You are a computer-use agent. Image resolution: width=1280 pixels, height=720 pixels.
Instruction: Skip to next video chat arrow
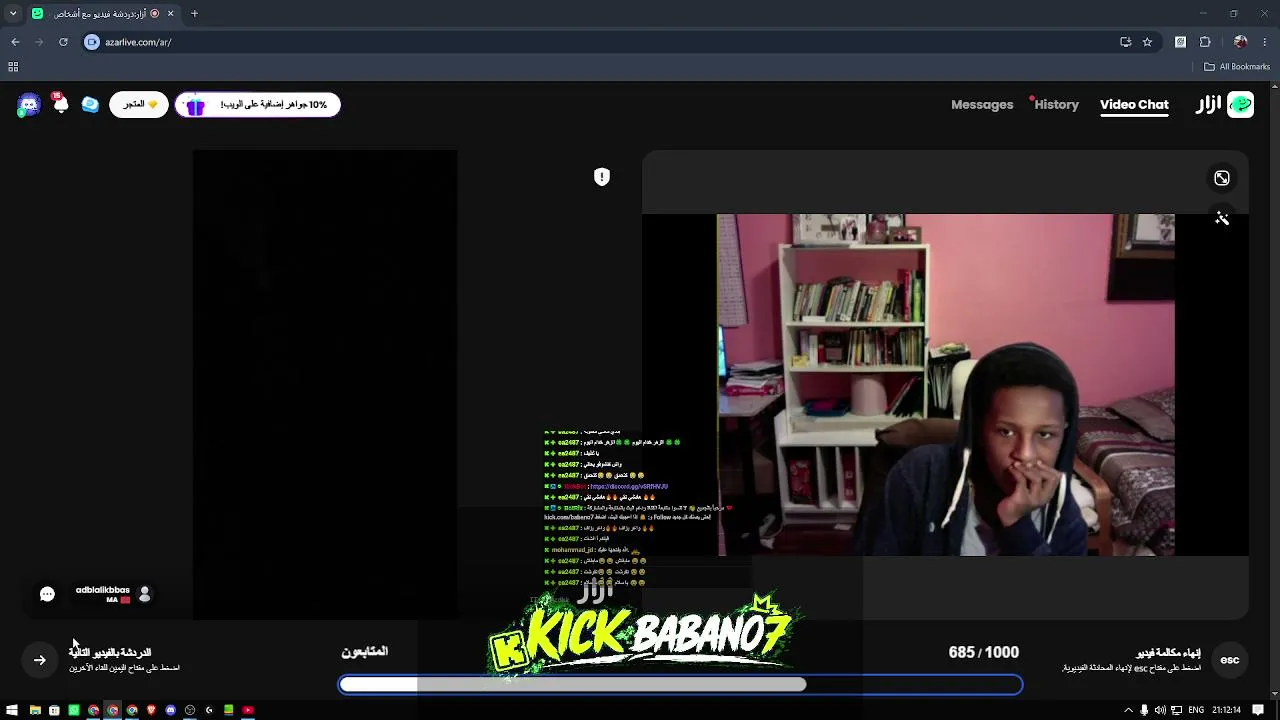point(40,660)
